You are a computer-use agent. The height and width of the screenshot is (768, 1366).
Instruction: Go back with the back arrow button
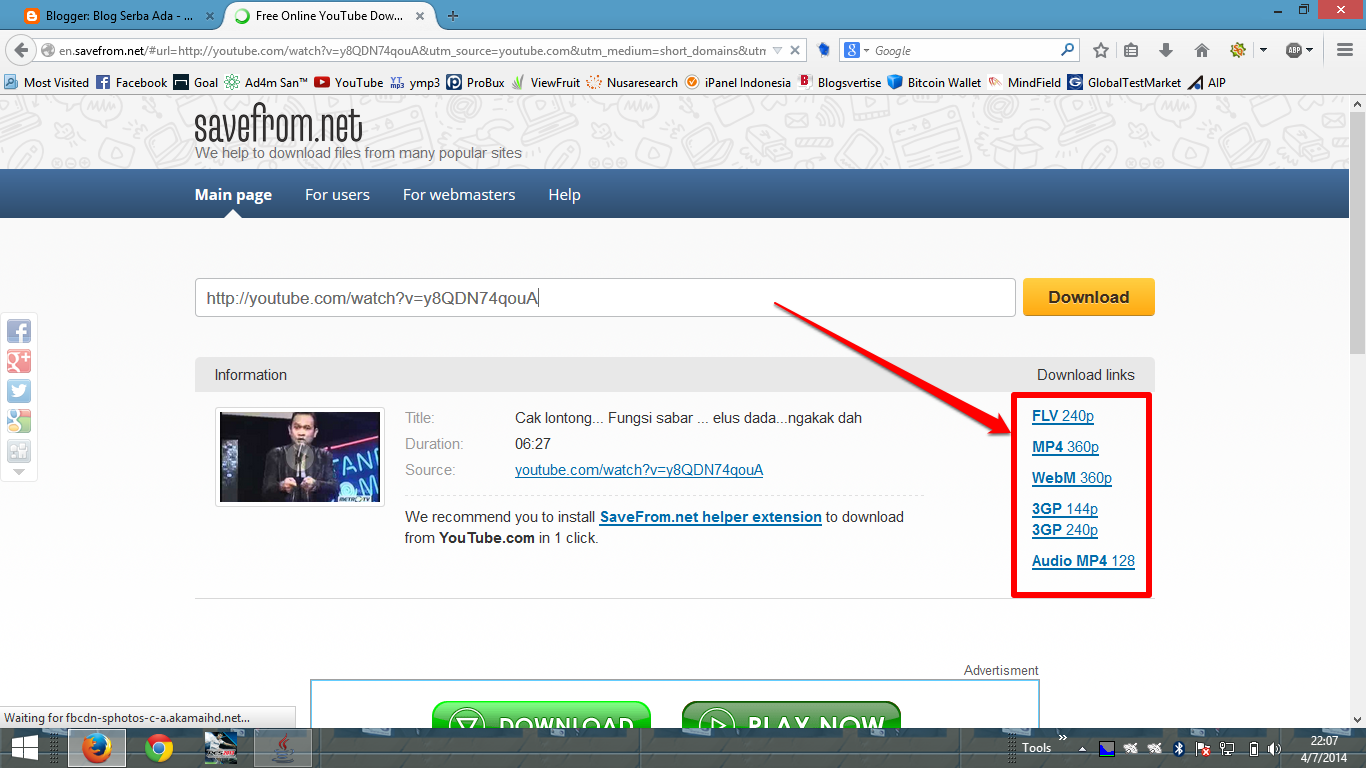(x=20, y=50)
